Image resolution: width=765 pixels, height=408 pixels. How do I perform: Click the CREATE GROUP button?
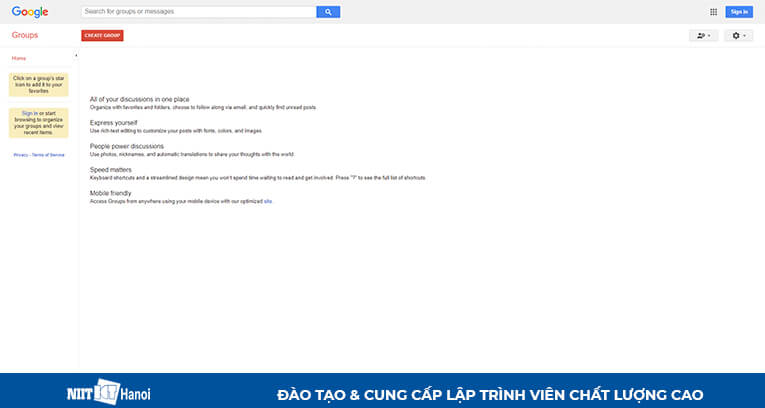click(102, 36)
